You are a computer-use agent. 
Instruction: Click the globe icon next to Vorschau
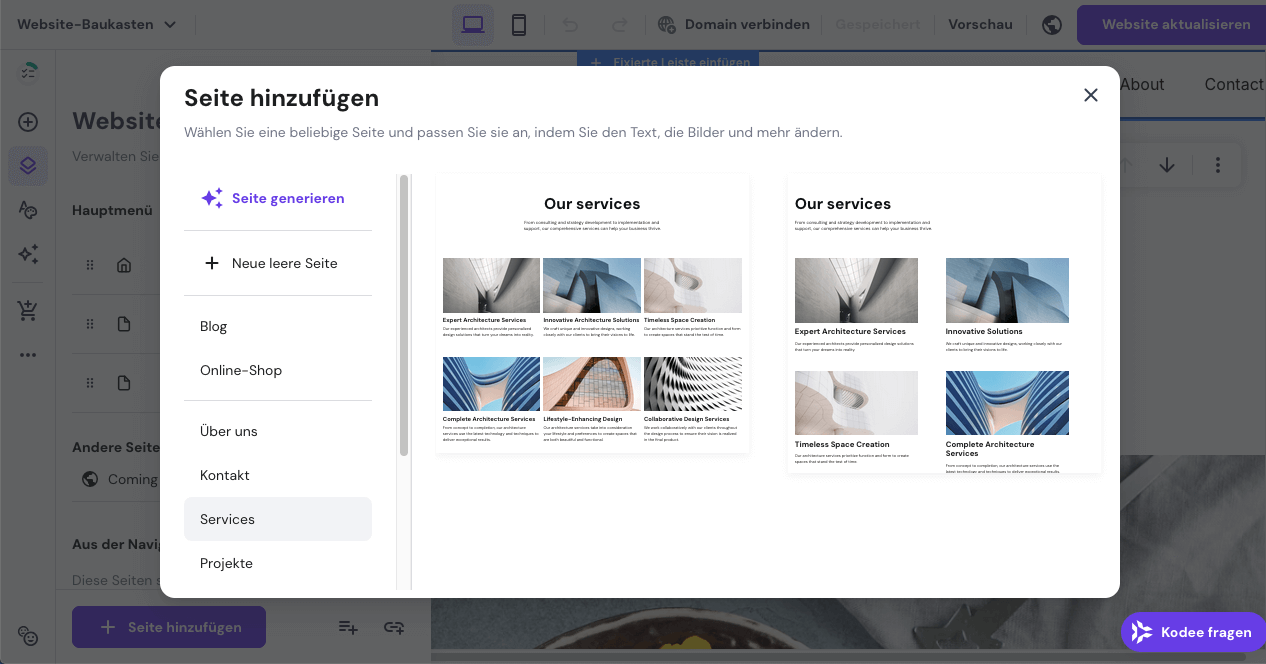[1051, 24]
